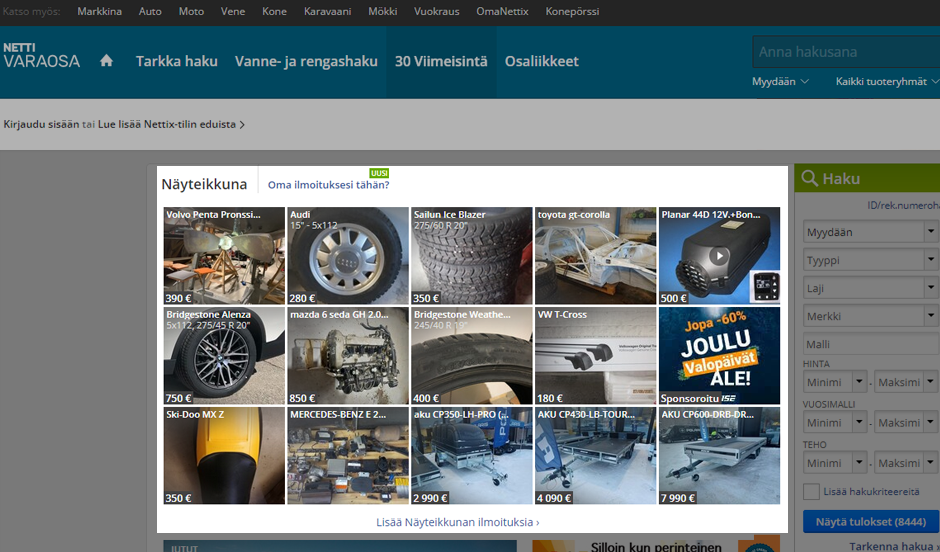Go to Vuokraus in top bar
This screenshot has height=552, width=940.
pos(436,11)
